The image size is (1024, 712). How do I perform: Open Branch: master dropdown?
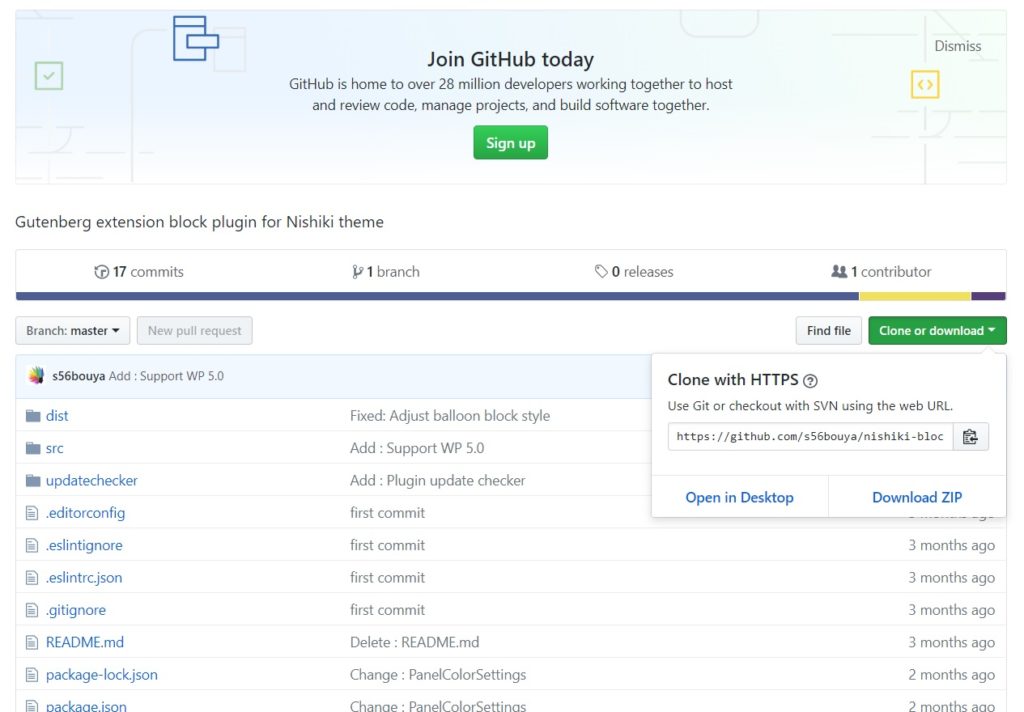click(72, 331)
